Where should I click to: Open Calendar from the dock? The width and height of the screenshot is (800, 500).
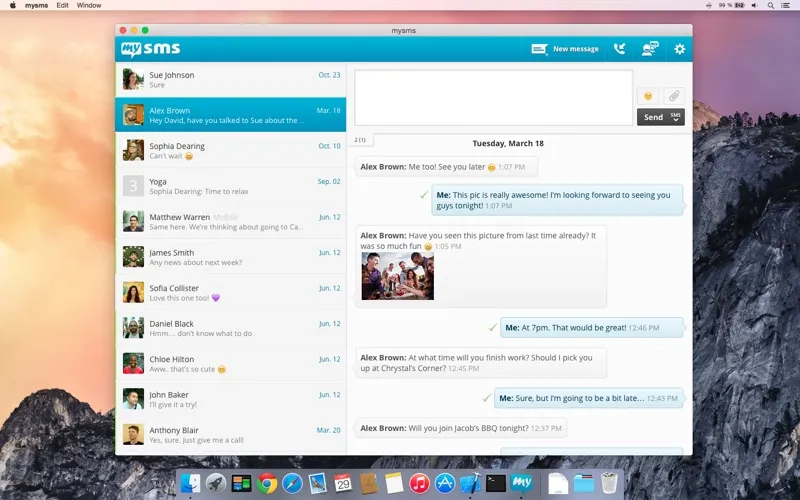(343, 482)
